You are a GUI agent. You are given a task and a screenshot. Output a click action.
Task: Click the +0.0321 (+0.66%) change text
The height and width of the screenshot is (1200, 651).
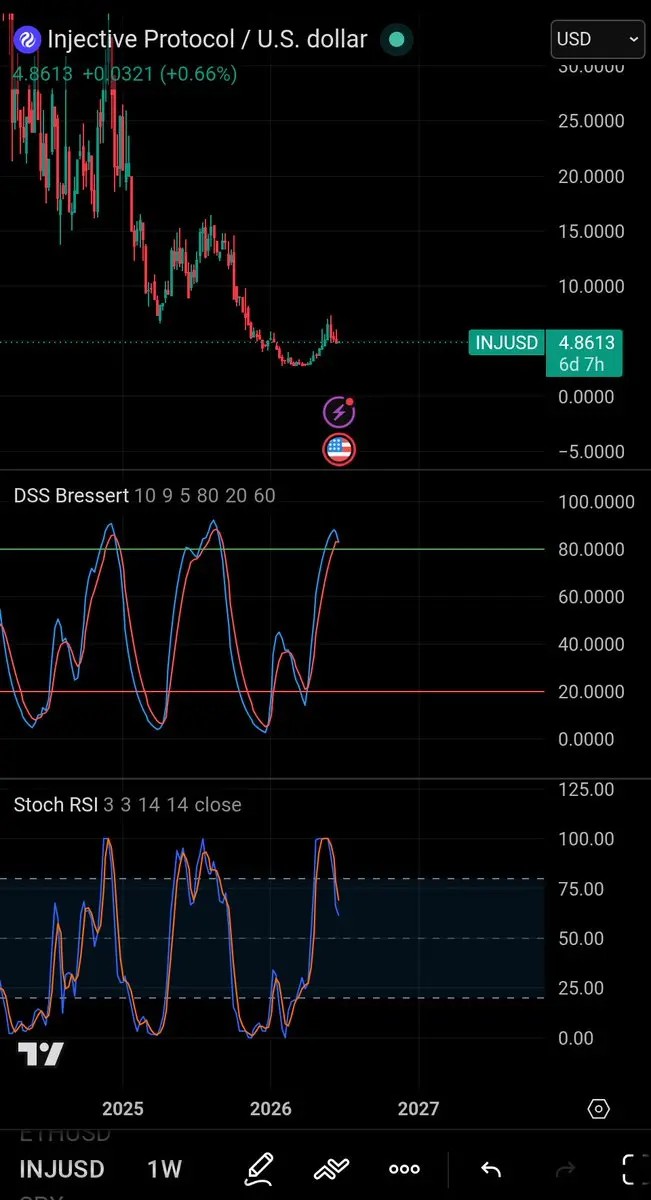160,74
